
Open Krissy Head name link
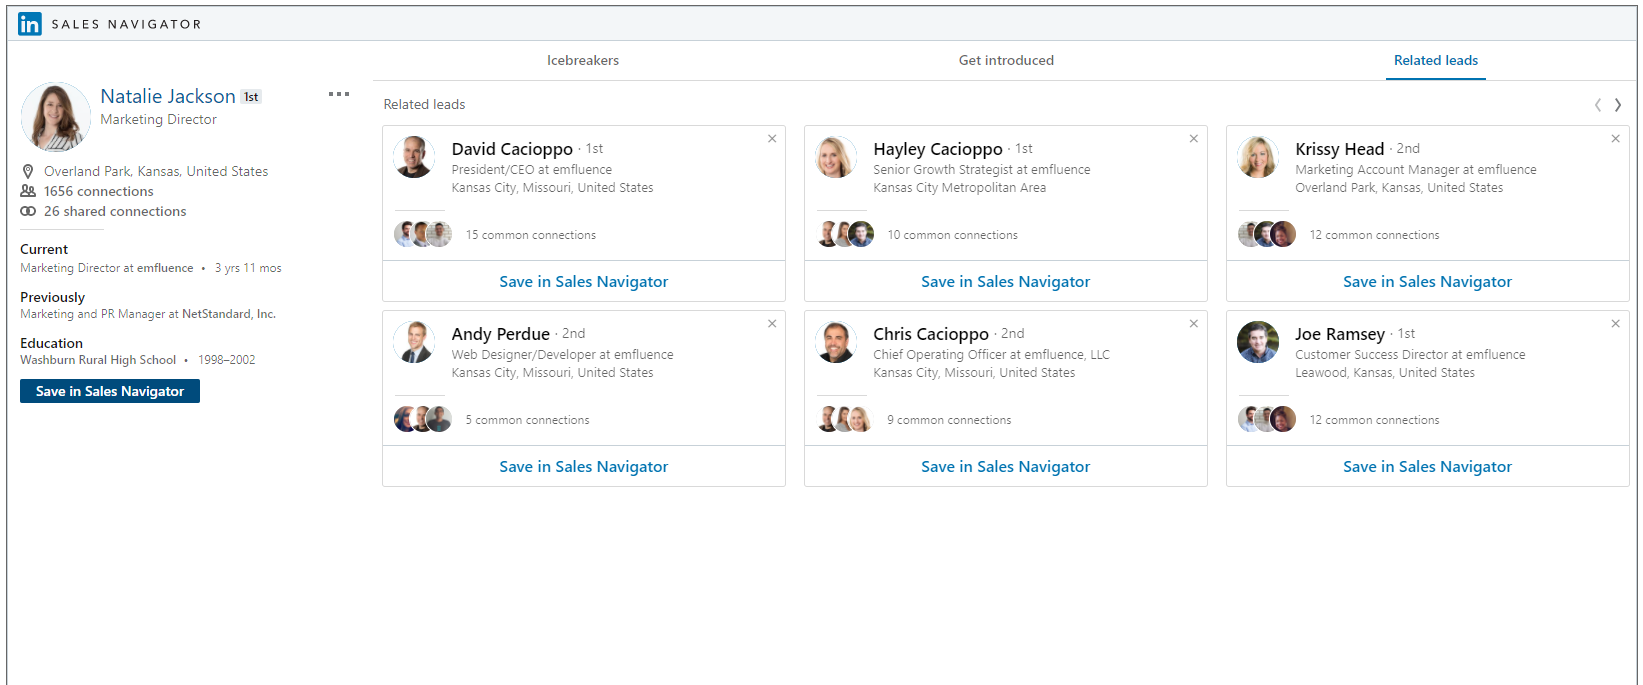pyautogui.click(x=1340, y=149)
